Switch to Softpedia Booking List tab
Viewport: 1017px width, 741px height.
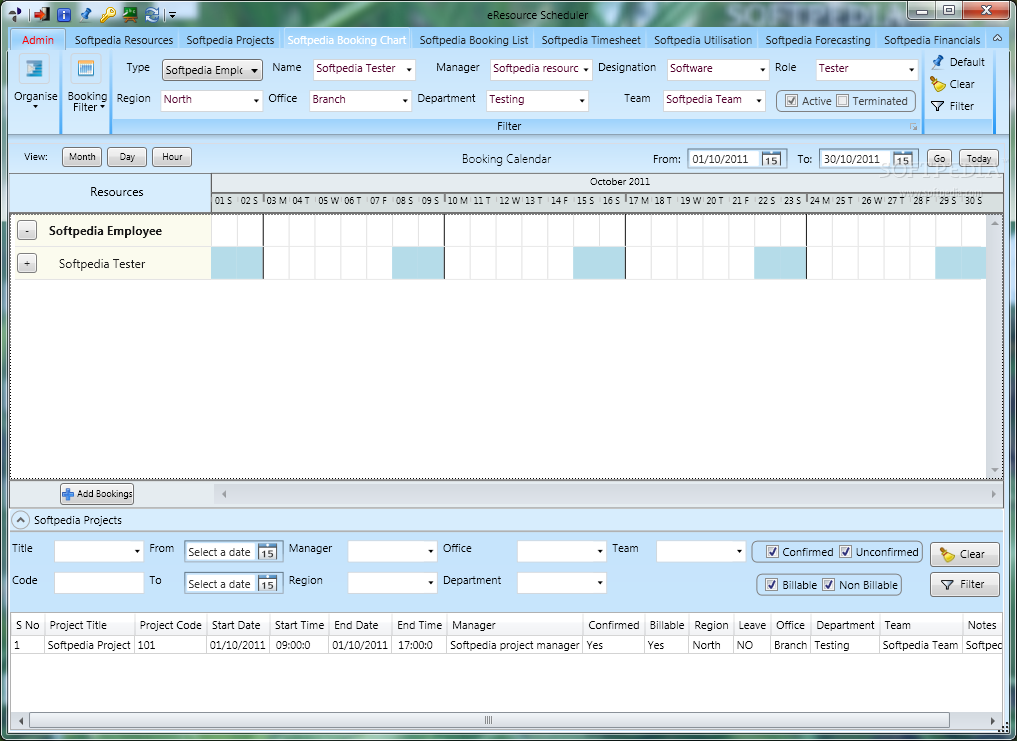[x=473, y=40]
